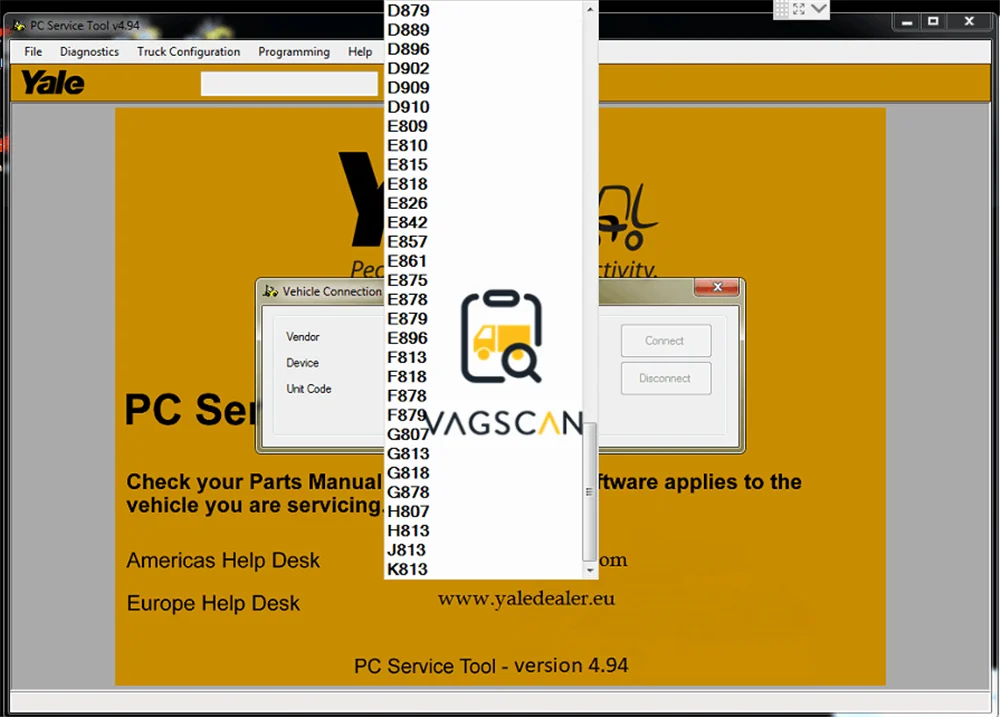Select unit code E875
This screenshot has height=717, width=1000.
tap(483, 280)
